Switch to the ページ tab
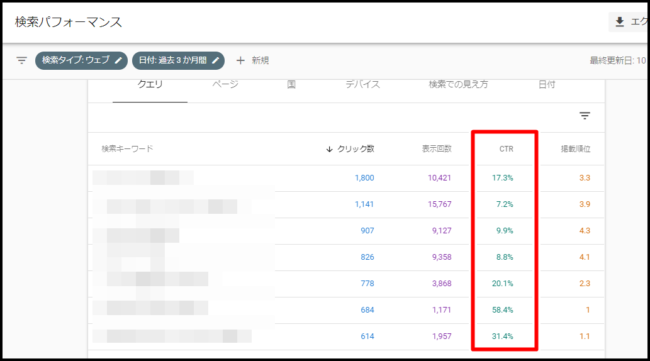 pos(226,84)
